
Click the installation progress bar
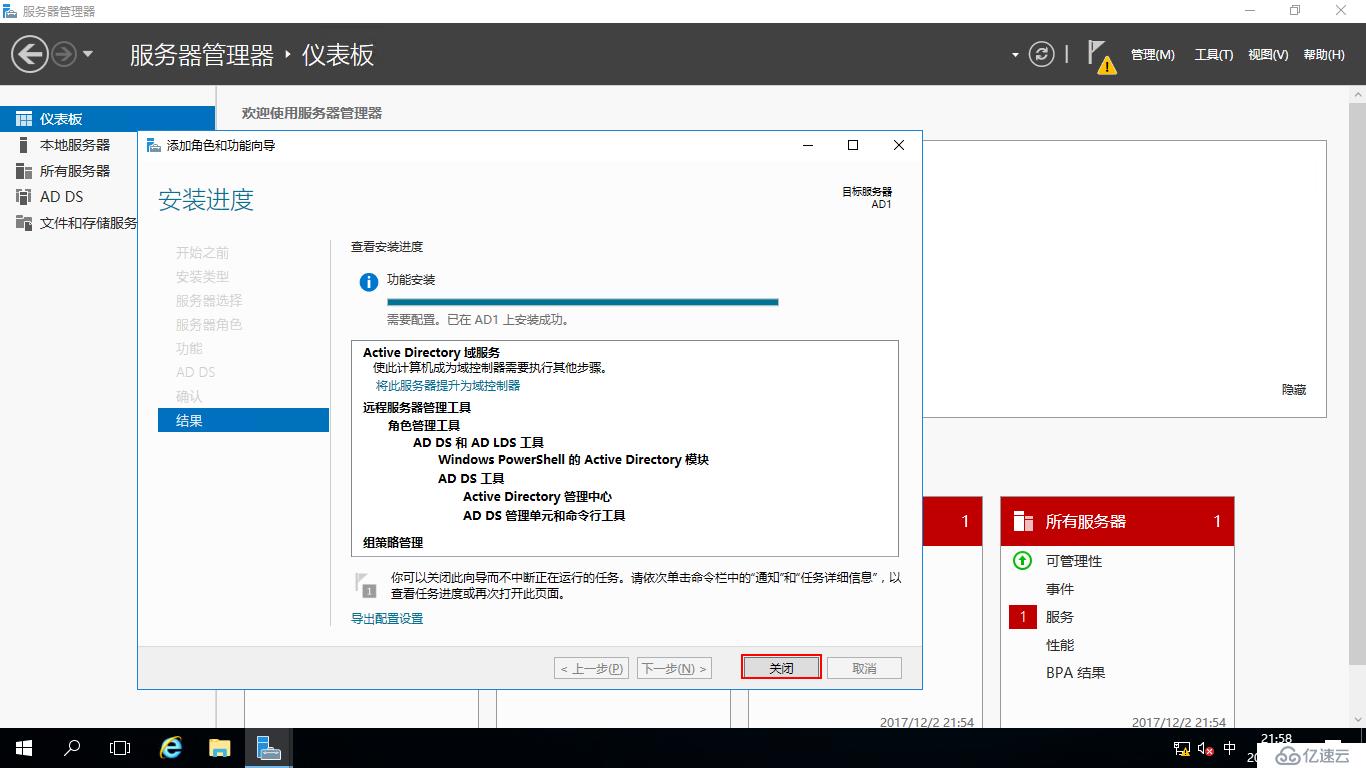pyautogui.click(x=582, y=302)
